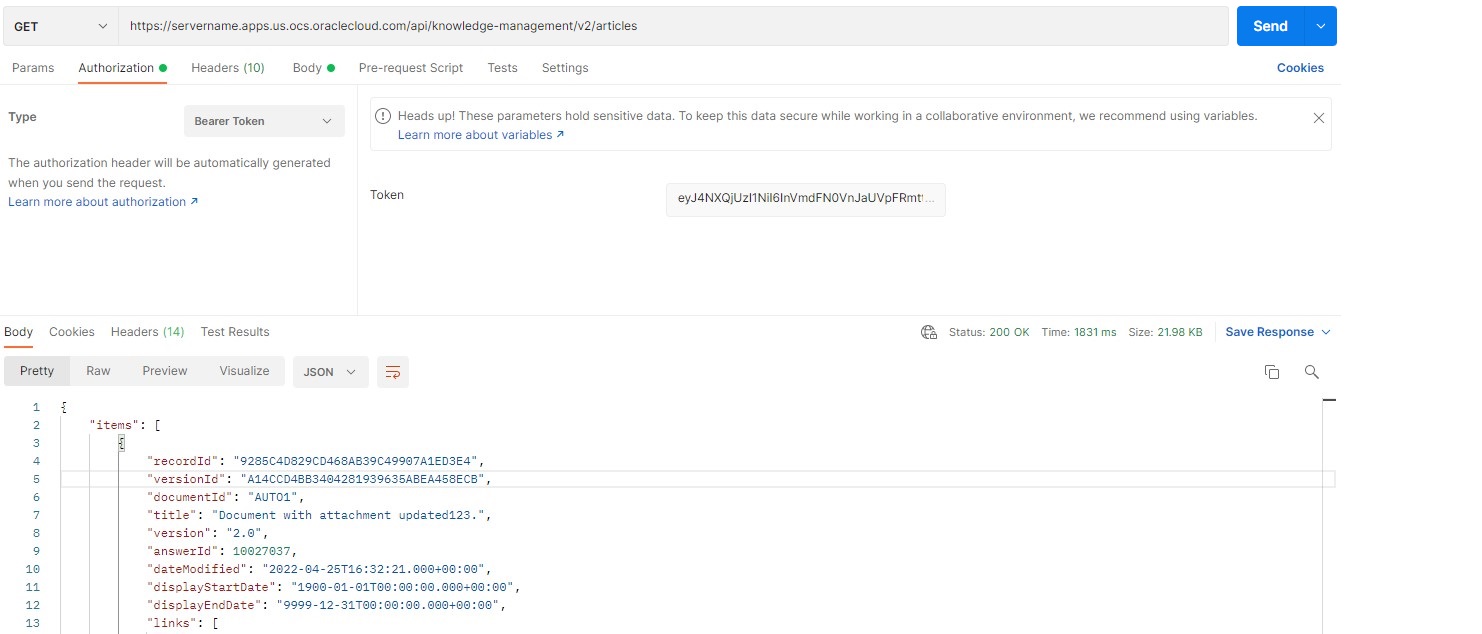Switch to the Raw response view
Image resolution: width=1482 pixels, height=634 pixels.
(97, 370)
